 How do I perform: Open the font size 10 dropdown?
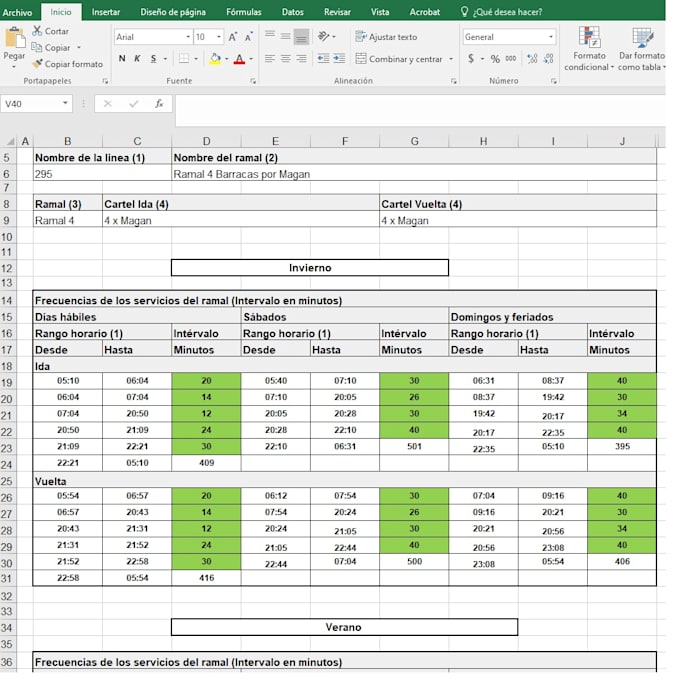tap(218, 37)
